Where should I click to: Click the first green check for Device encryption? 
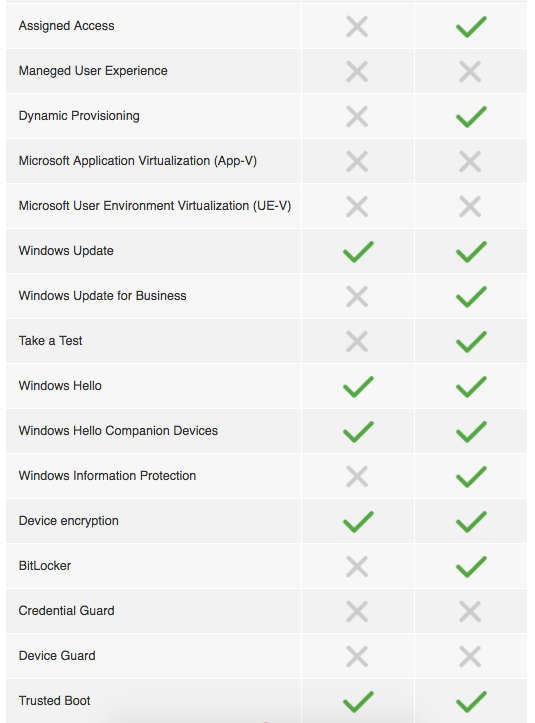pyautogui.click(x=358, y=522)
